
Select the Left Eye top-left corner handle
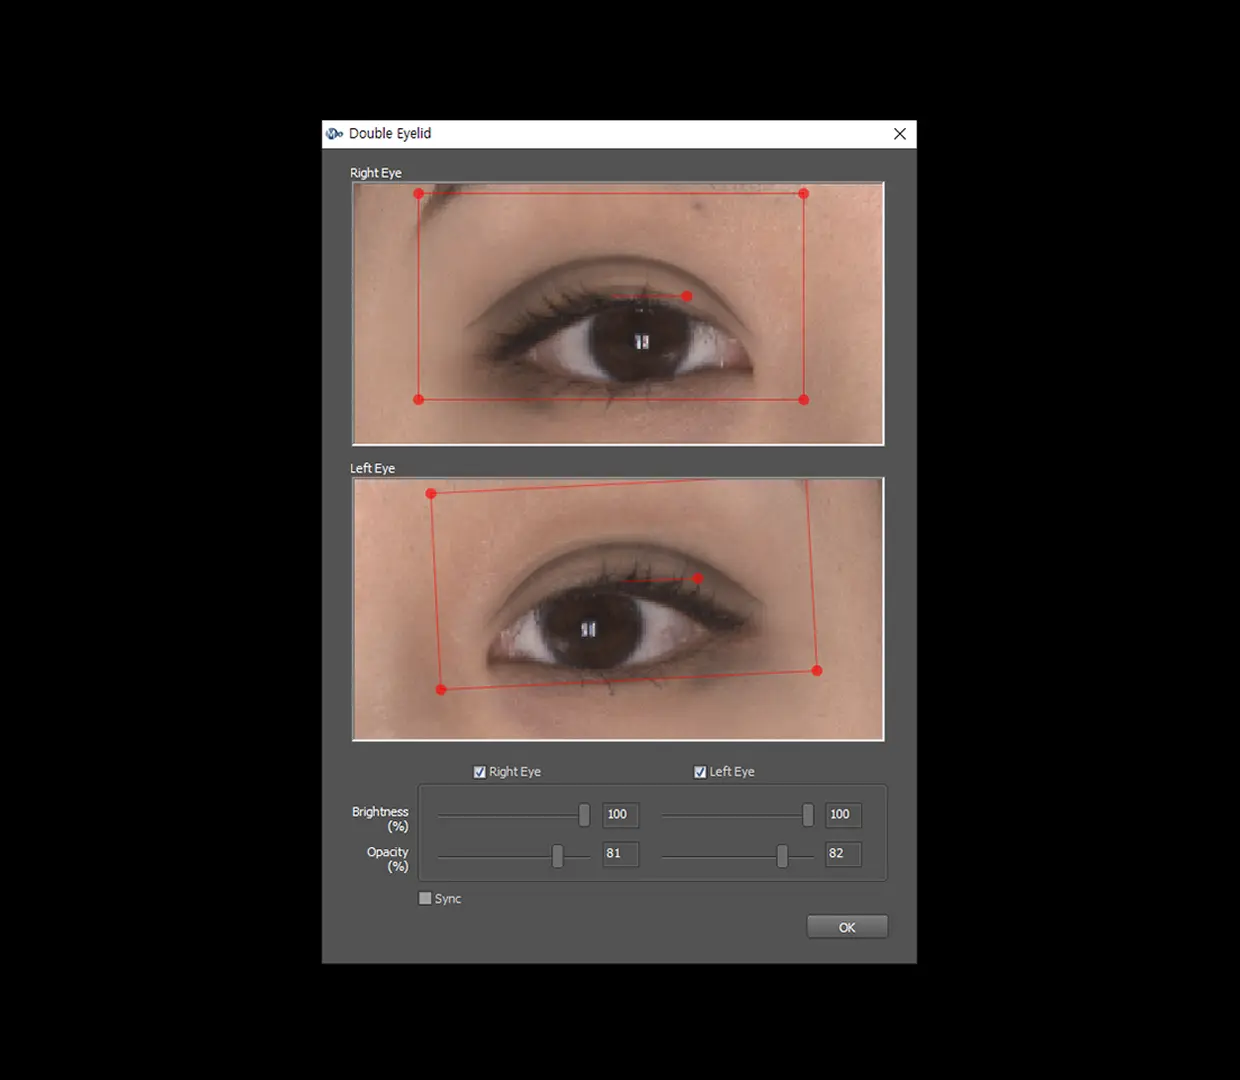431,494
